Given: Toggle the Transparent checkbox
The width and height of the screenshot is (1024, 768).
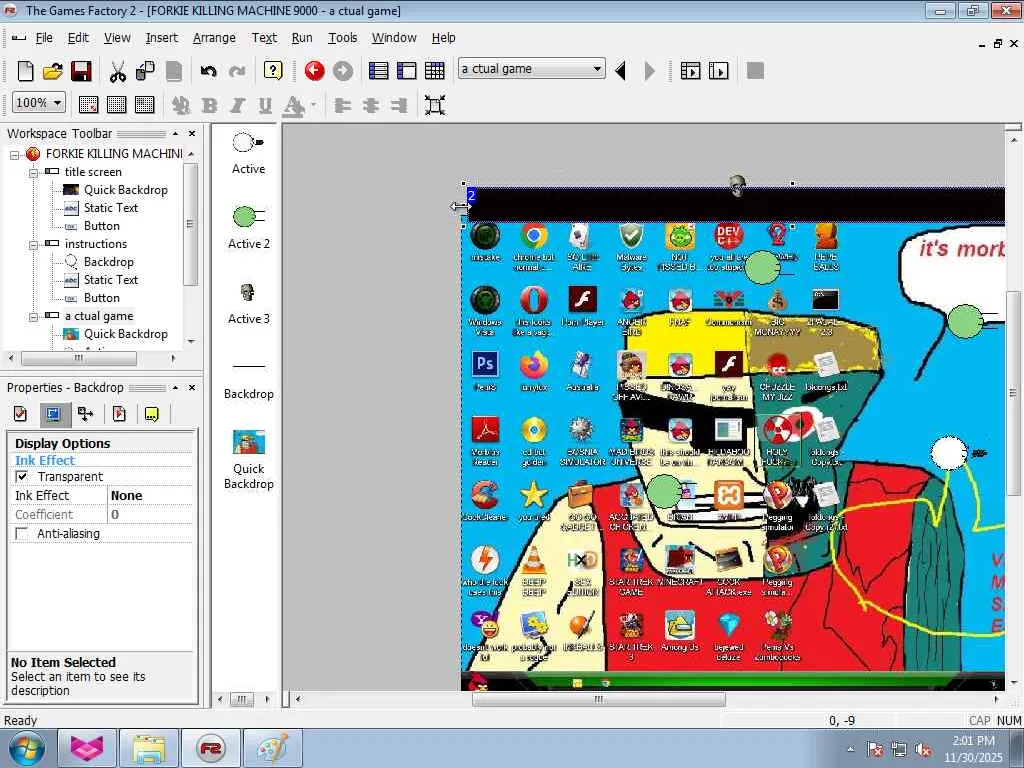Looking at the screenshot, I should click(x=22, y=477).
